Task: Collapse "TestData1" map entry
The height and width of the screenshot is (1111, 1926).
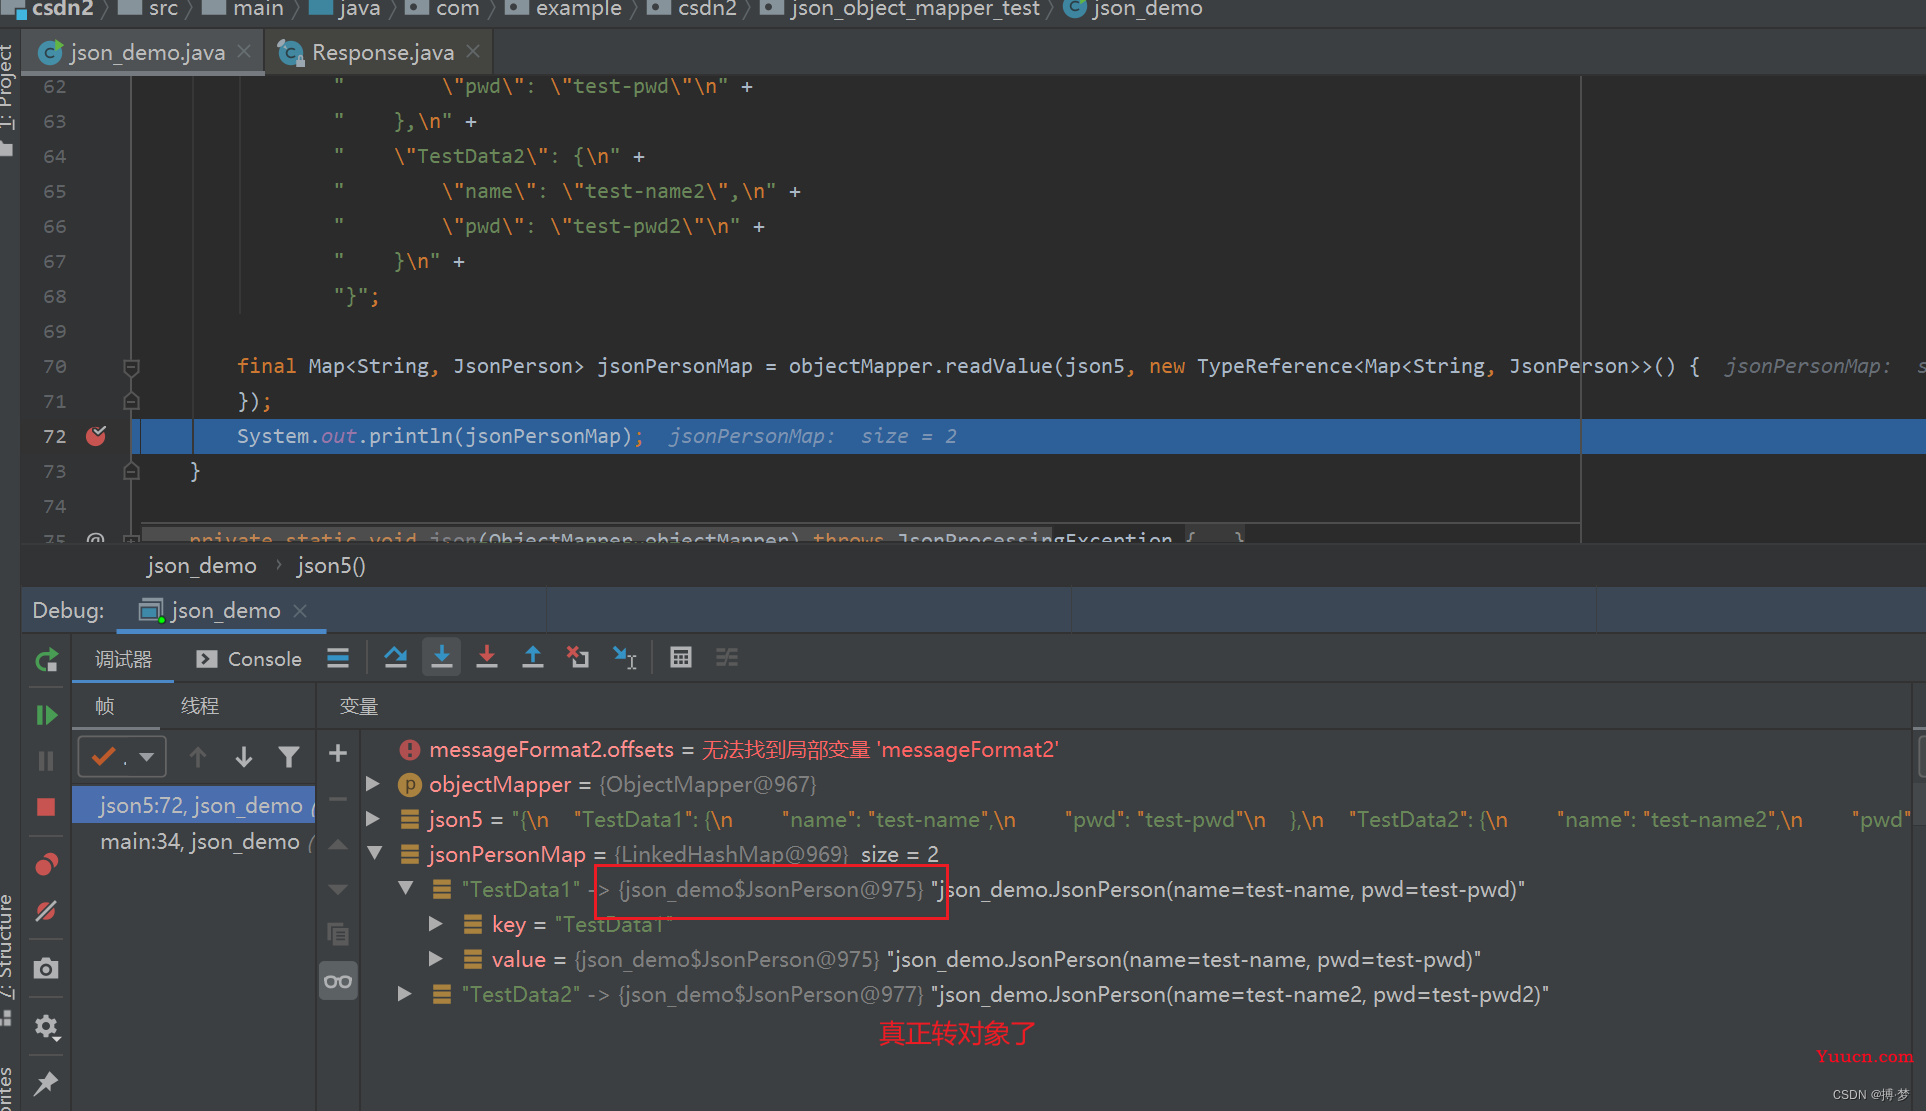Action: 406,889
